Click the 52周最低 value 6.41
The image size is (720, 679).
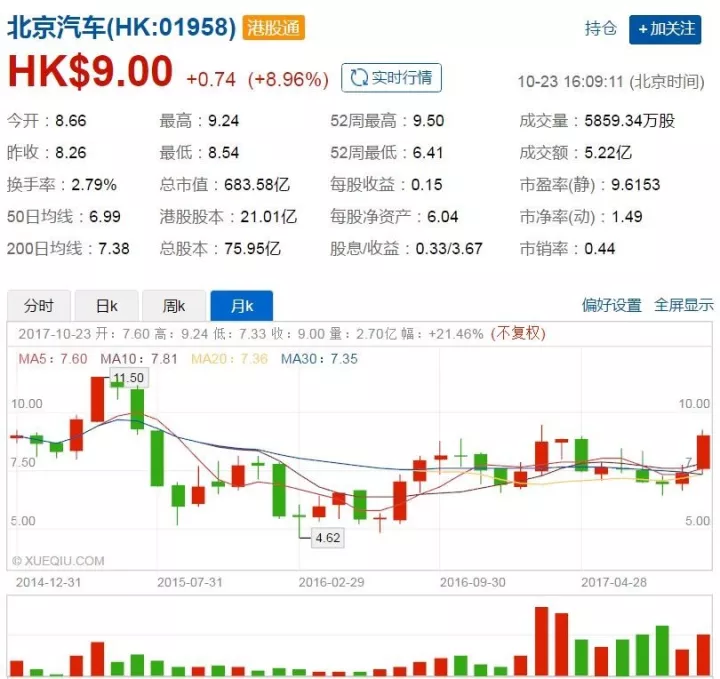(x=428, y=152)
